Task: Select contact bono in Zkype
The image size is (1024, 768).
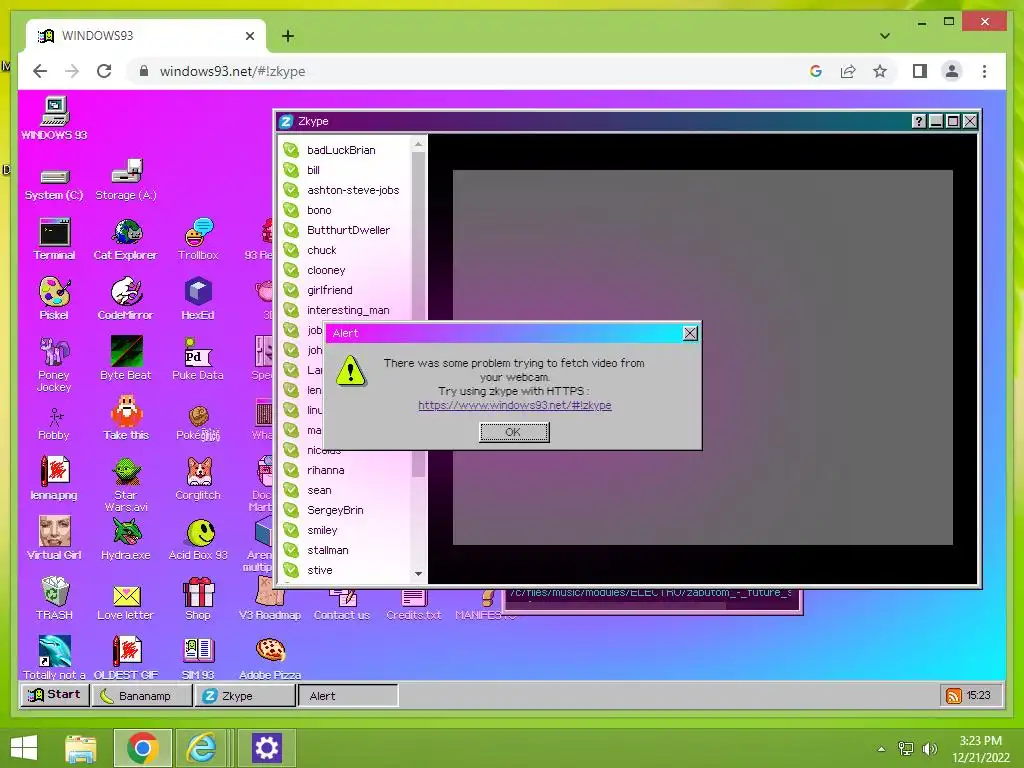Action: 345,210
